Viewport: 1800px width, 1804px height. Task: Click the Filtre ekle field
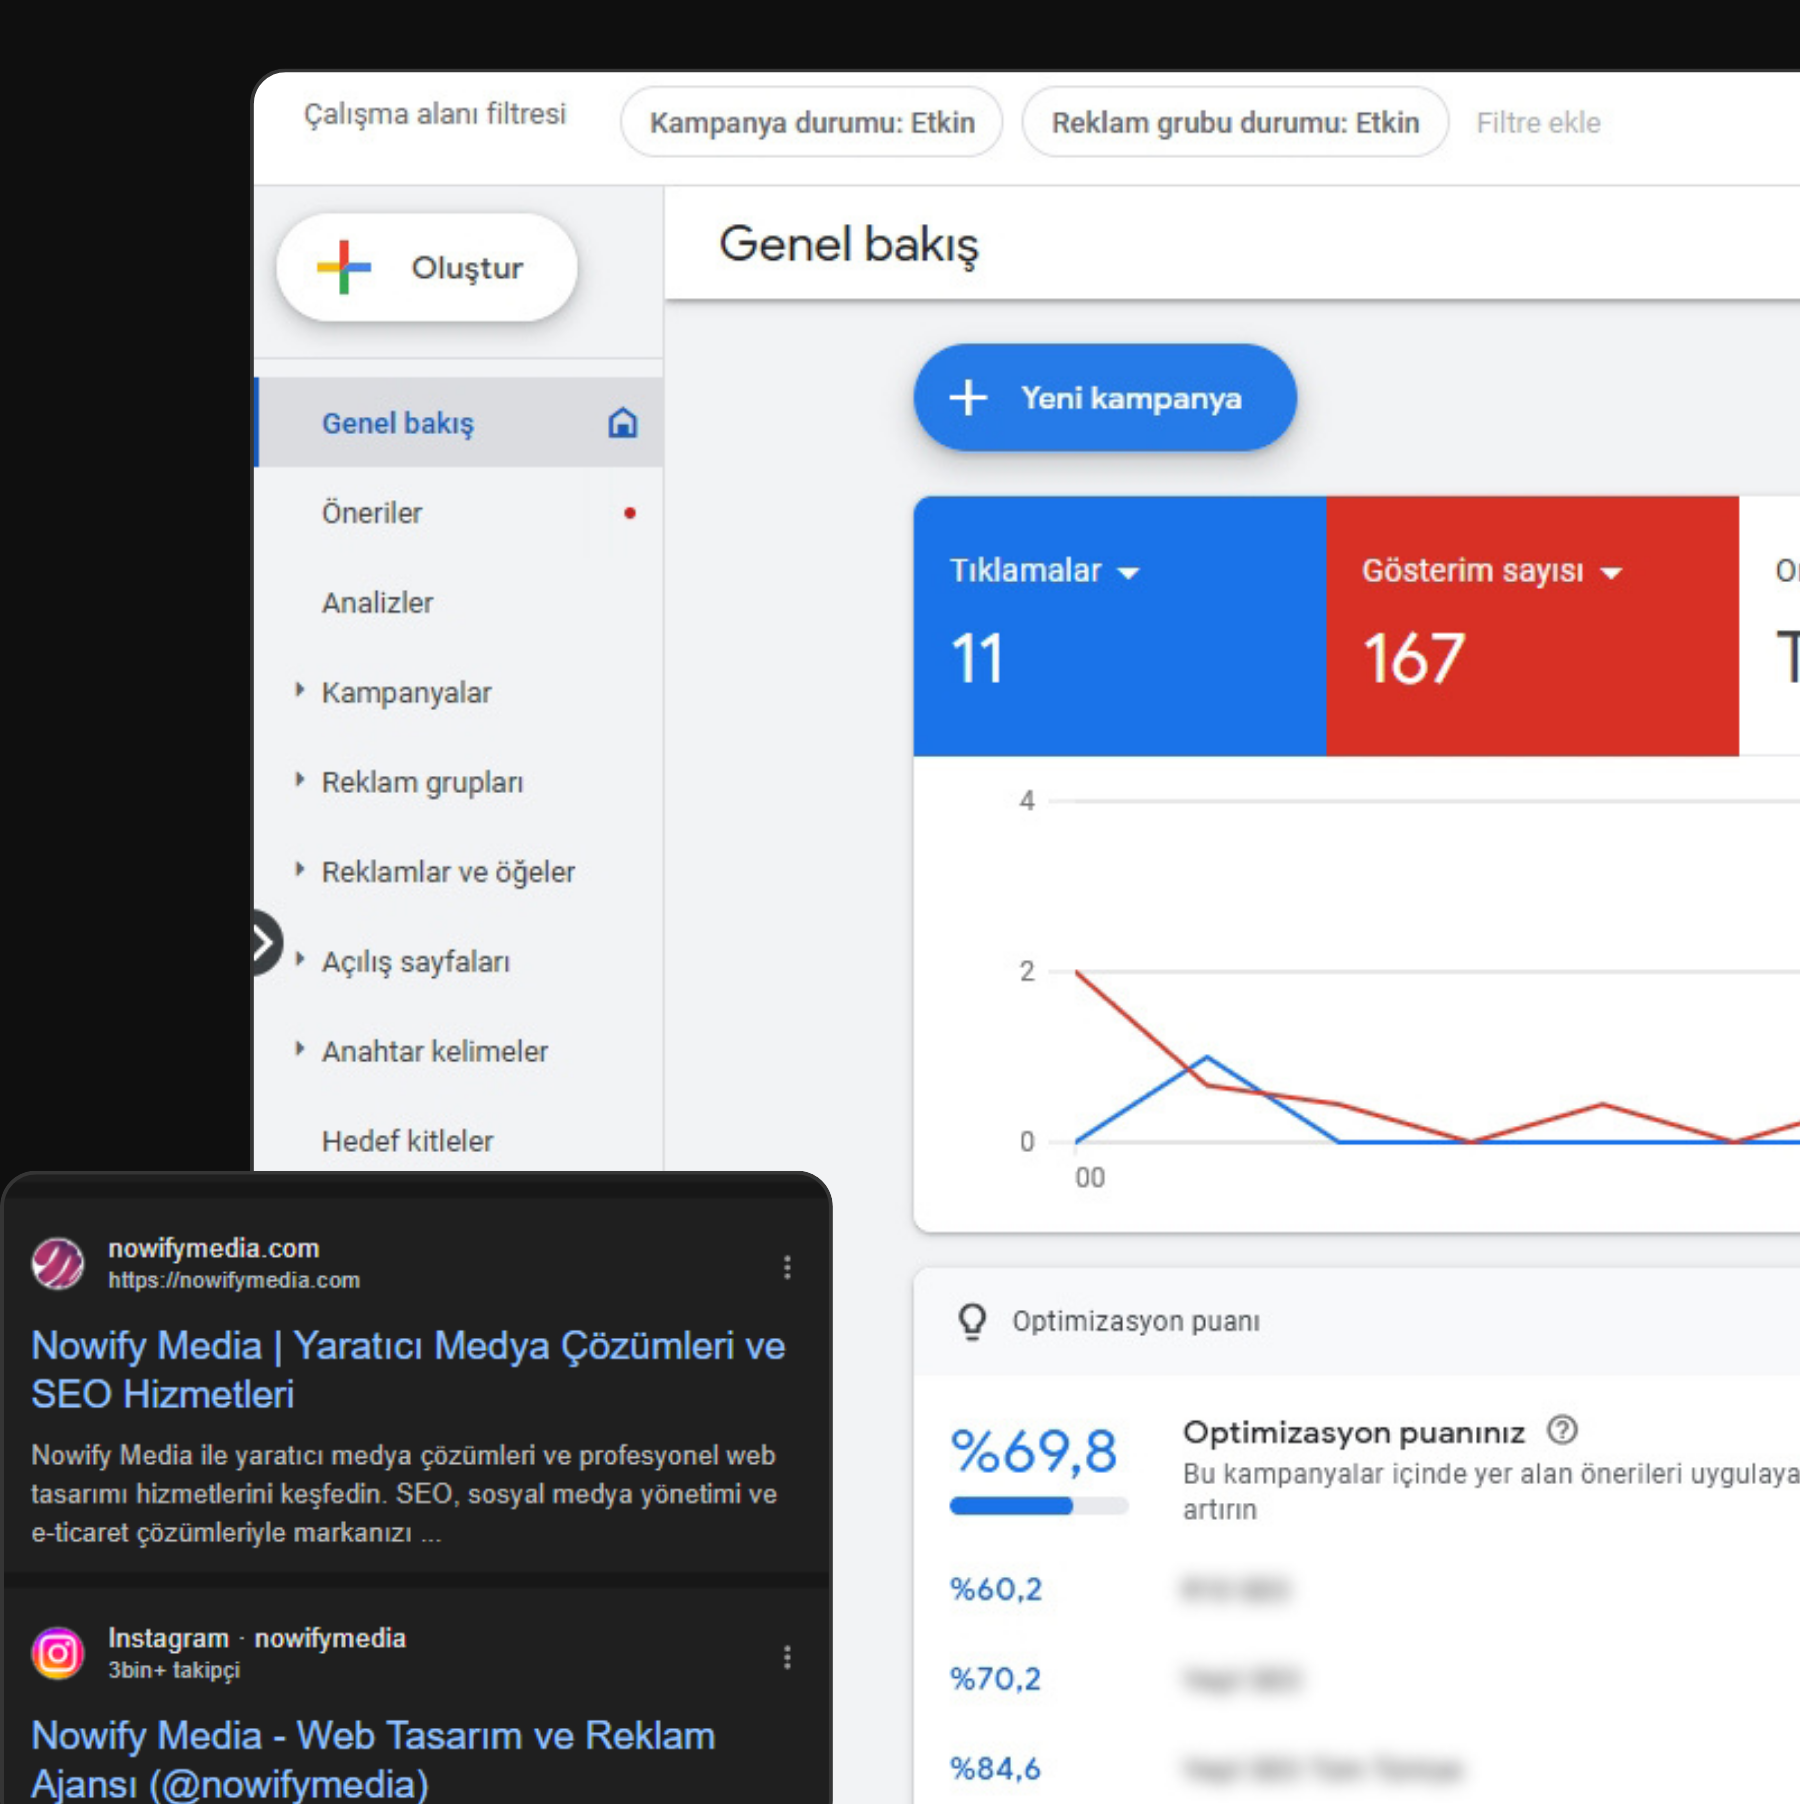(x=1538, y=123)
